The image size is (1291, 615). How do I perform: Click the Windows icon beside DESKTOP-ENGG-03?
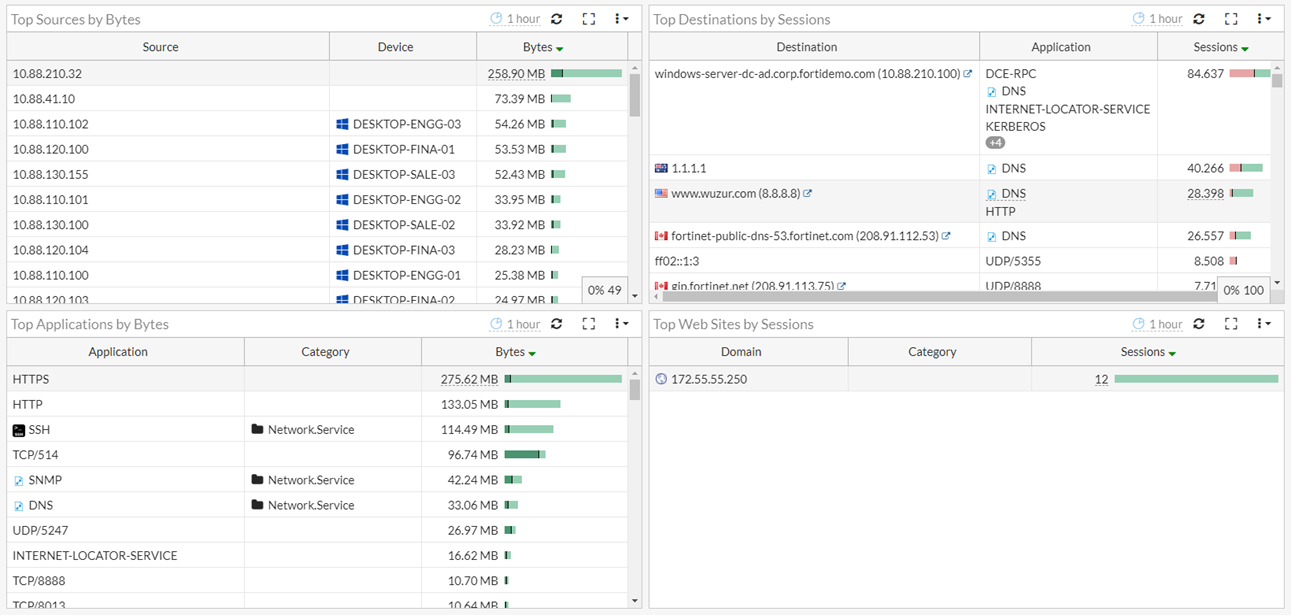[x=342, y=124]
